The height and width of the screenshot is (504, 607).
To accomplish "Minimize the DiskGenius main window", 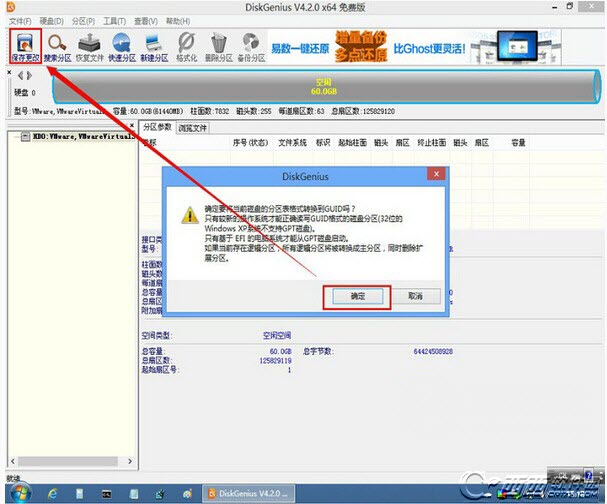I will click(554, 7).
